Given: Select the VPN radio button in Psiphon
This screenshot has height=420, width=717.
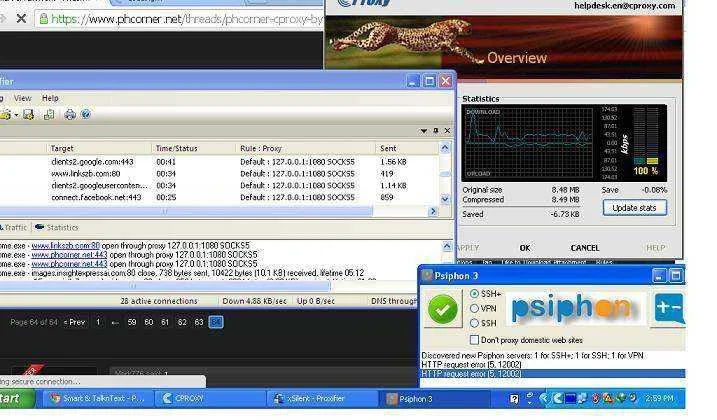Looking at the screenshot, I should pos(474,308).
